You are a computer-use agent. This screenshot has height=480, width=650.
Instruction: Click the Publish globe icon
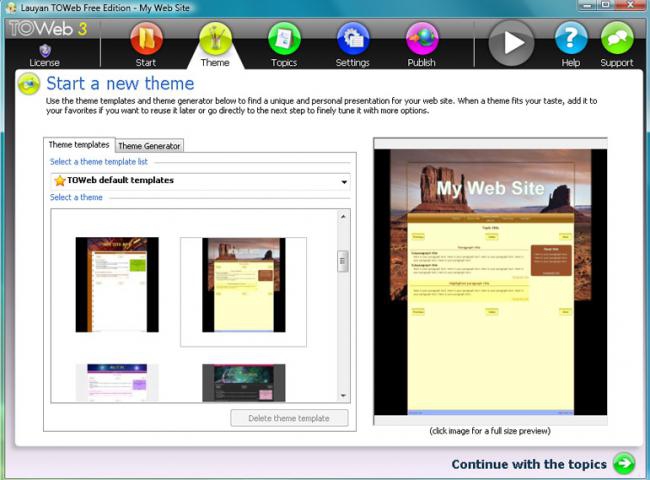[x=422, y=39]
